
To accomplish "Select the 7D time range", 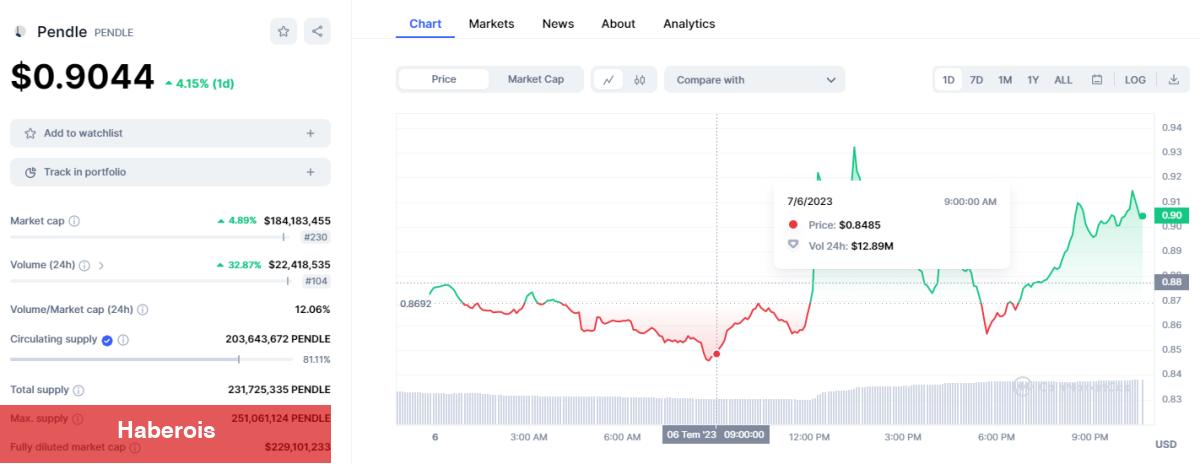I will pyautogui.click(x=976, y=80).
